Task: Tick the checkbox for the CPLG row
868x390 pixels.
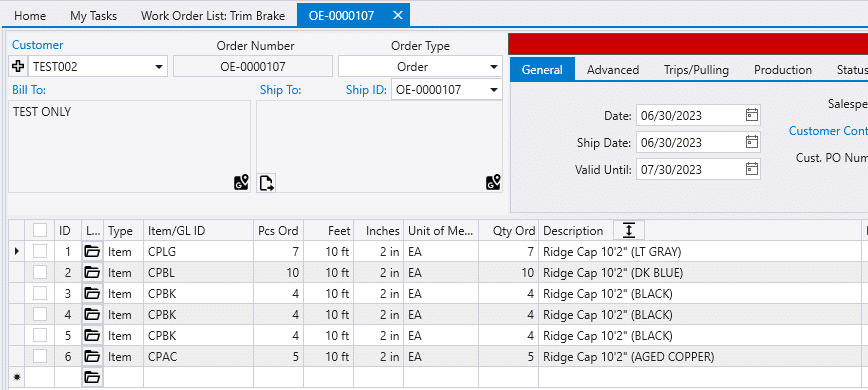Action: tap(40, 252)
